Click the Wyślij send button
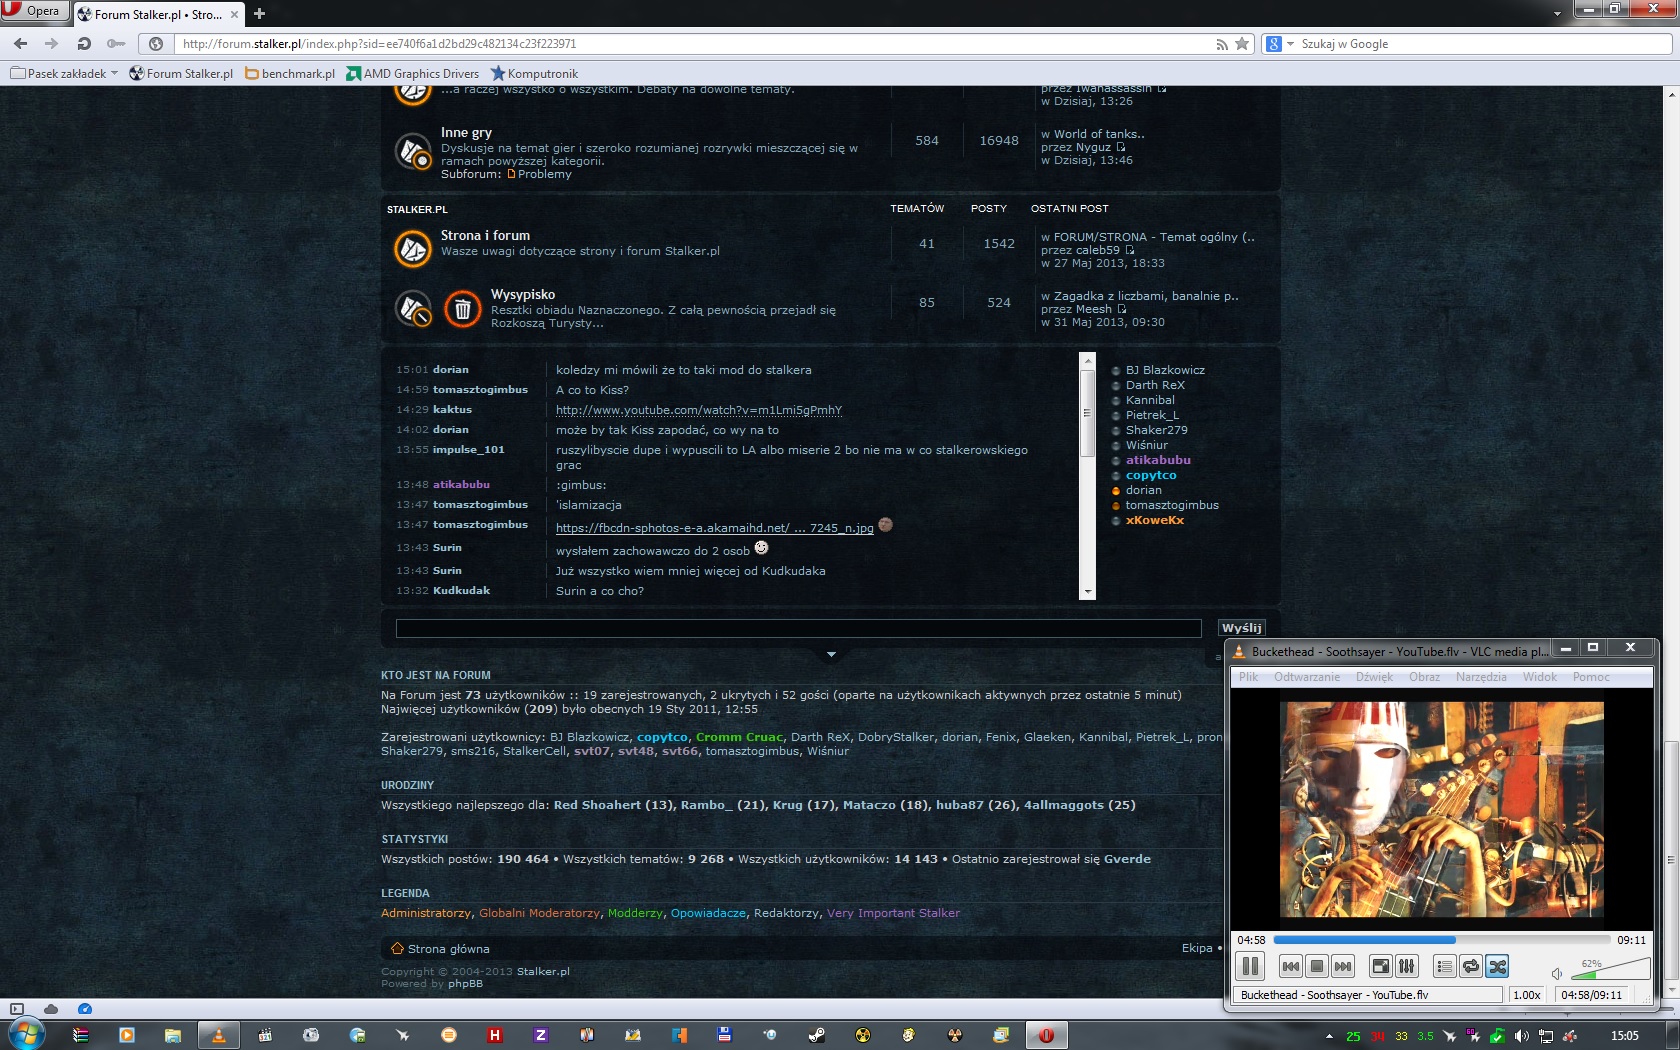 [x=1242, y=628]
